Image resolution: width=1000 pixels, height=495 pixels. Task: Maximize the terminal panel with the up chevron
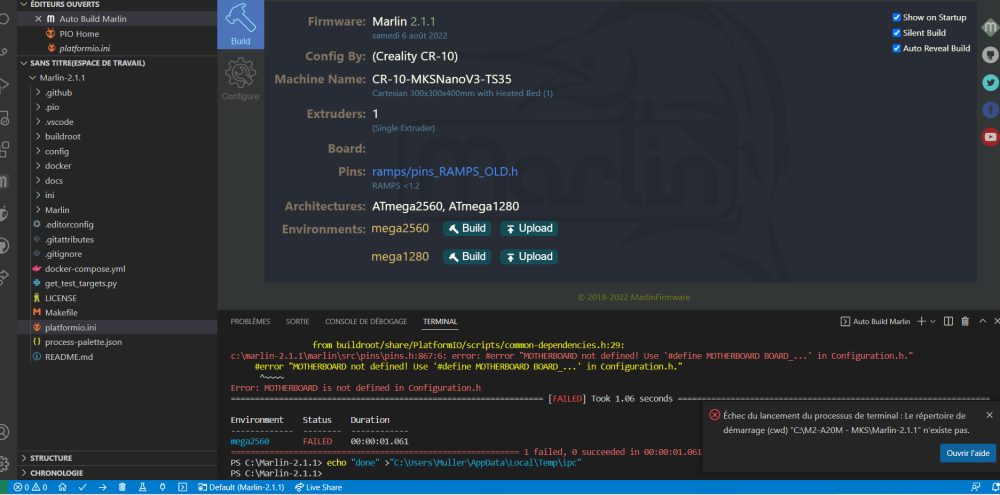coord(982,321)
